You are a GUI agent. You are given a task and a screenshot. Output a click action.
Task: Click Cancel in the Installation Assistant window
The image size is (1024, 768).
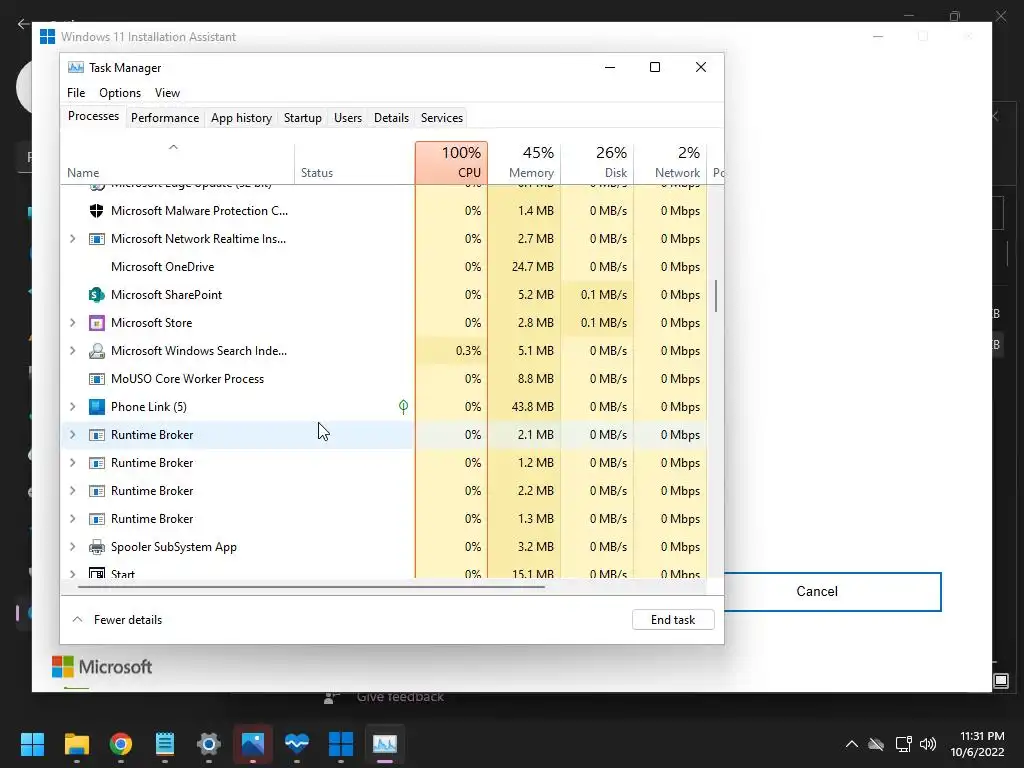coord(833,592)
